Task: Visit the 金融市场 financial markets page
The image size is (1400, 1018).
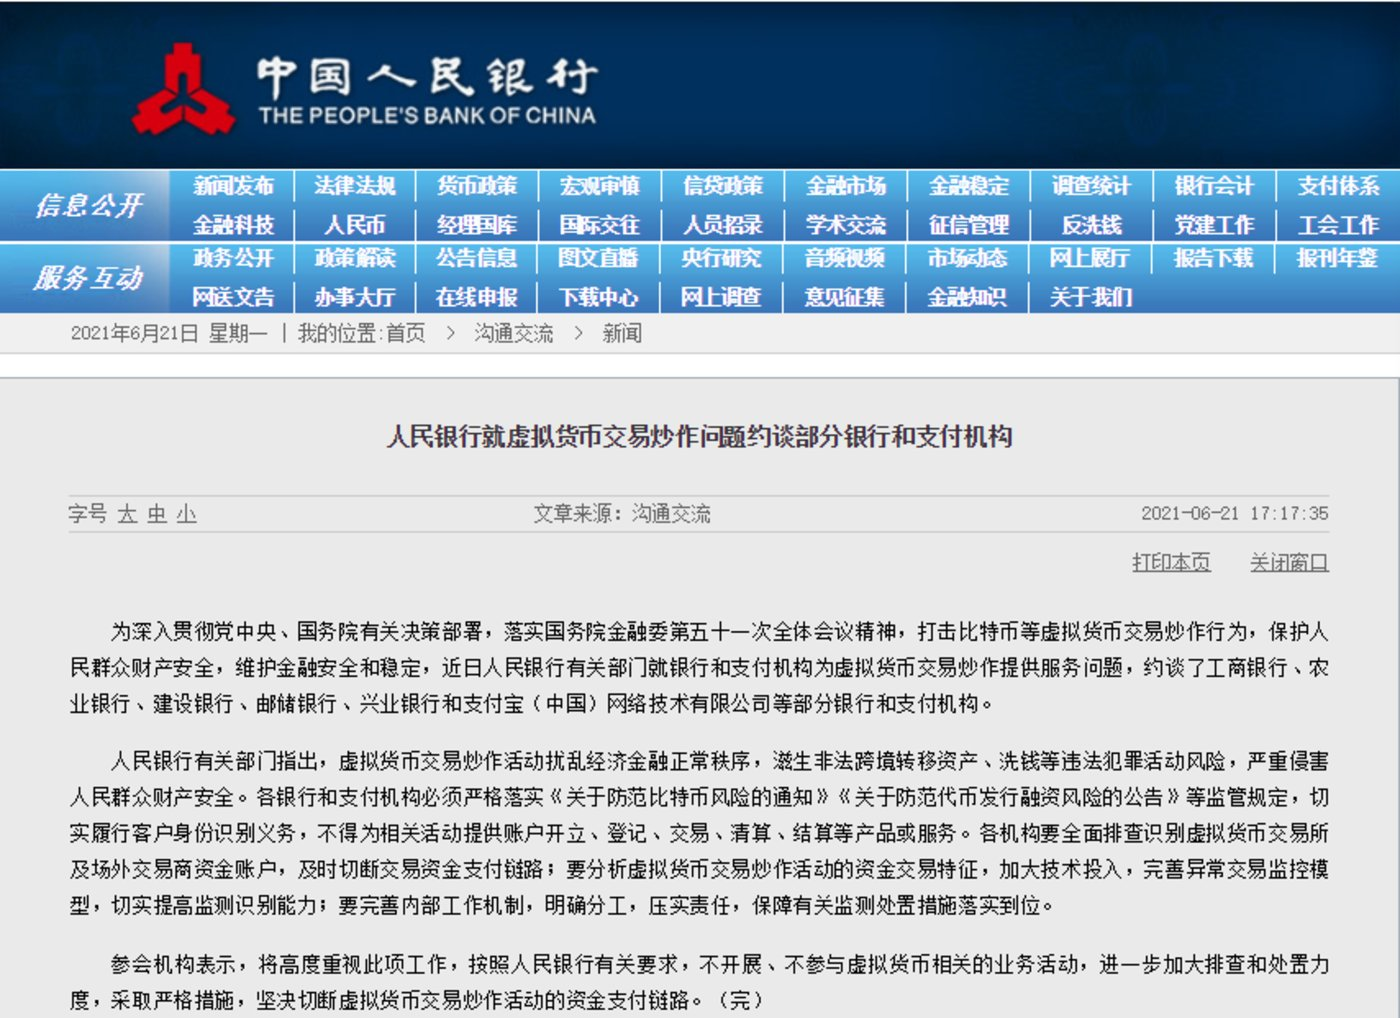Action: 846,186
